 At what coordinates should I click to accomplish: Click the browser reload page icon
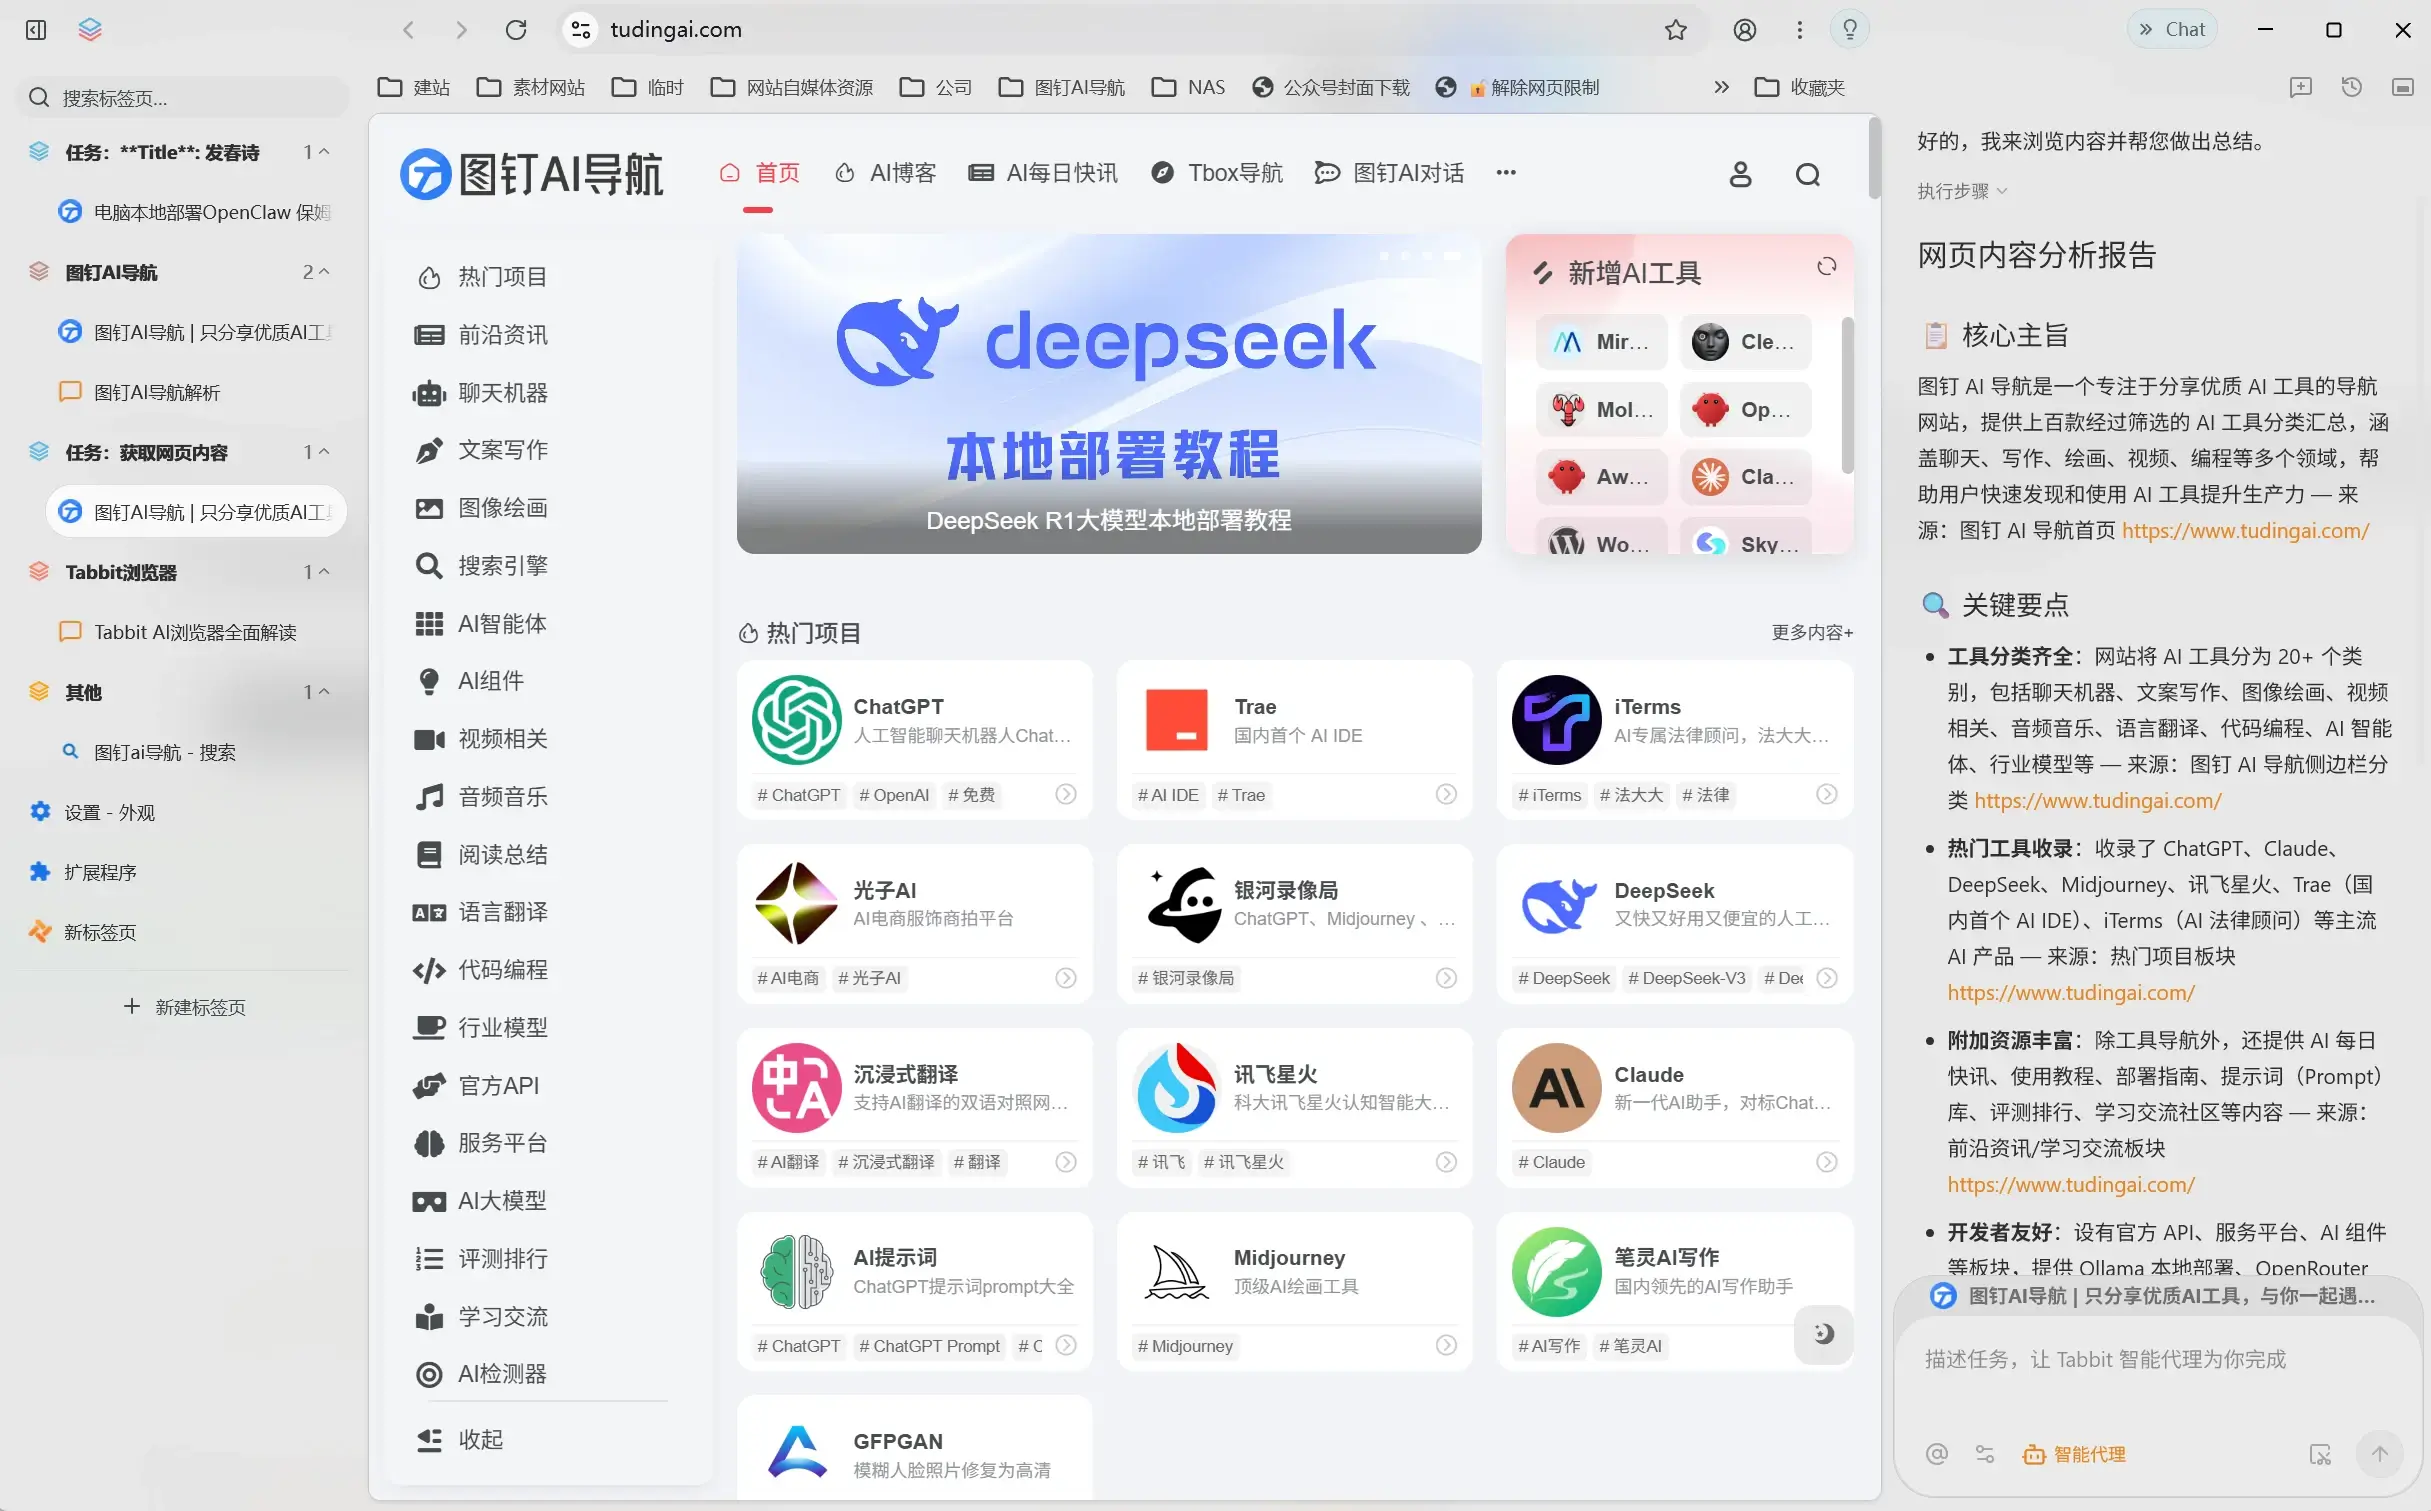click(x=516, y=30)
